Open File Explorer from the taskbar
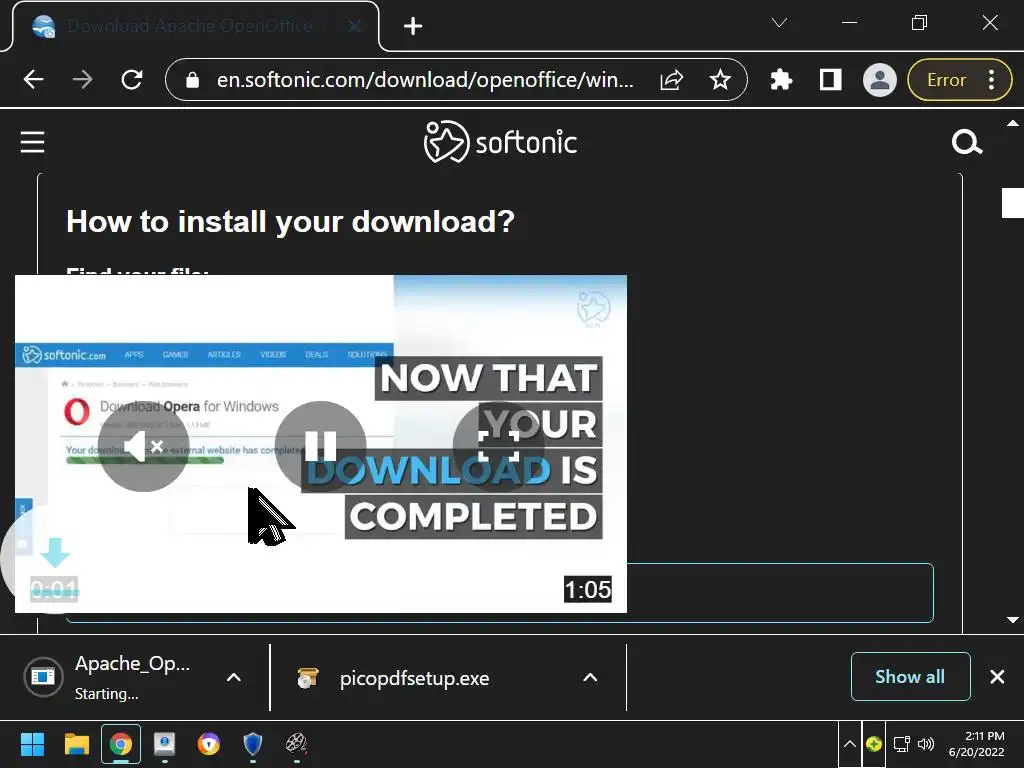 76,744
